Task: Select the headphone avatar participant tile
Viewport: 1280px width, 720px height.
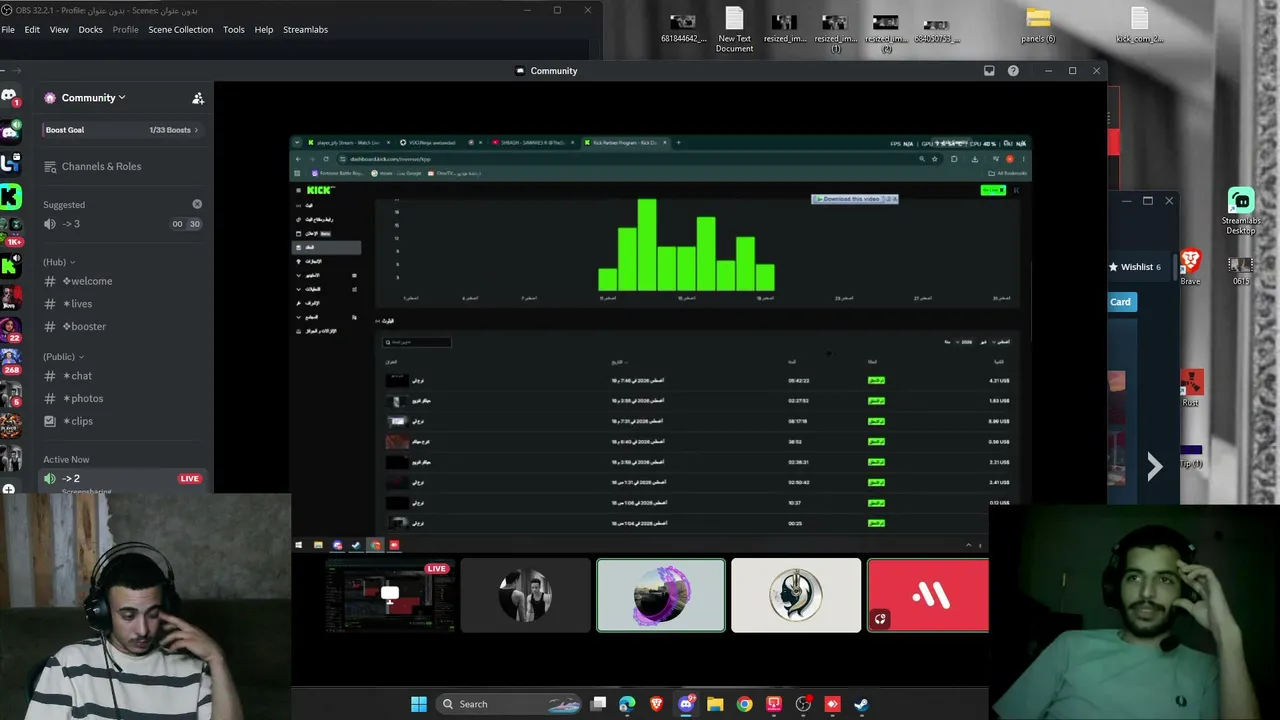Action: (x=796, y=595)
